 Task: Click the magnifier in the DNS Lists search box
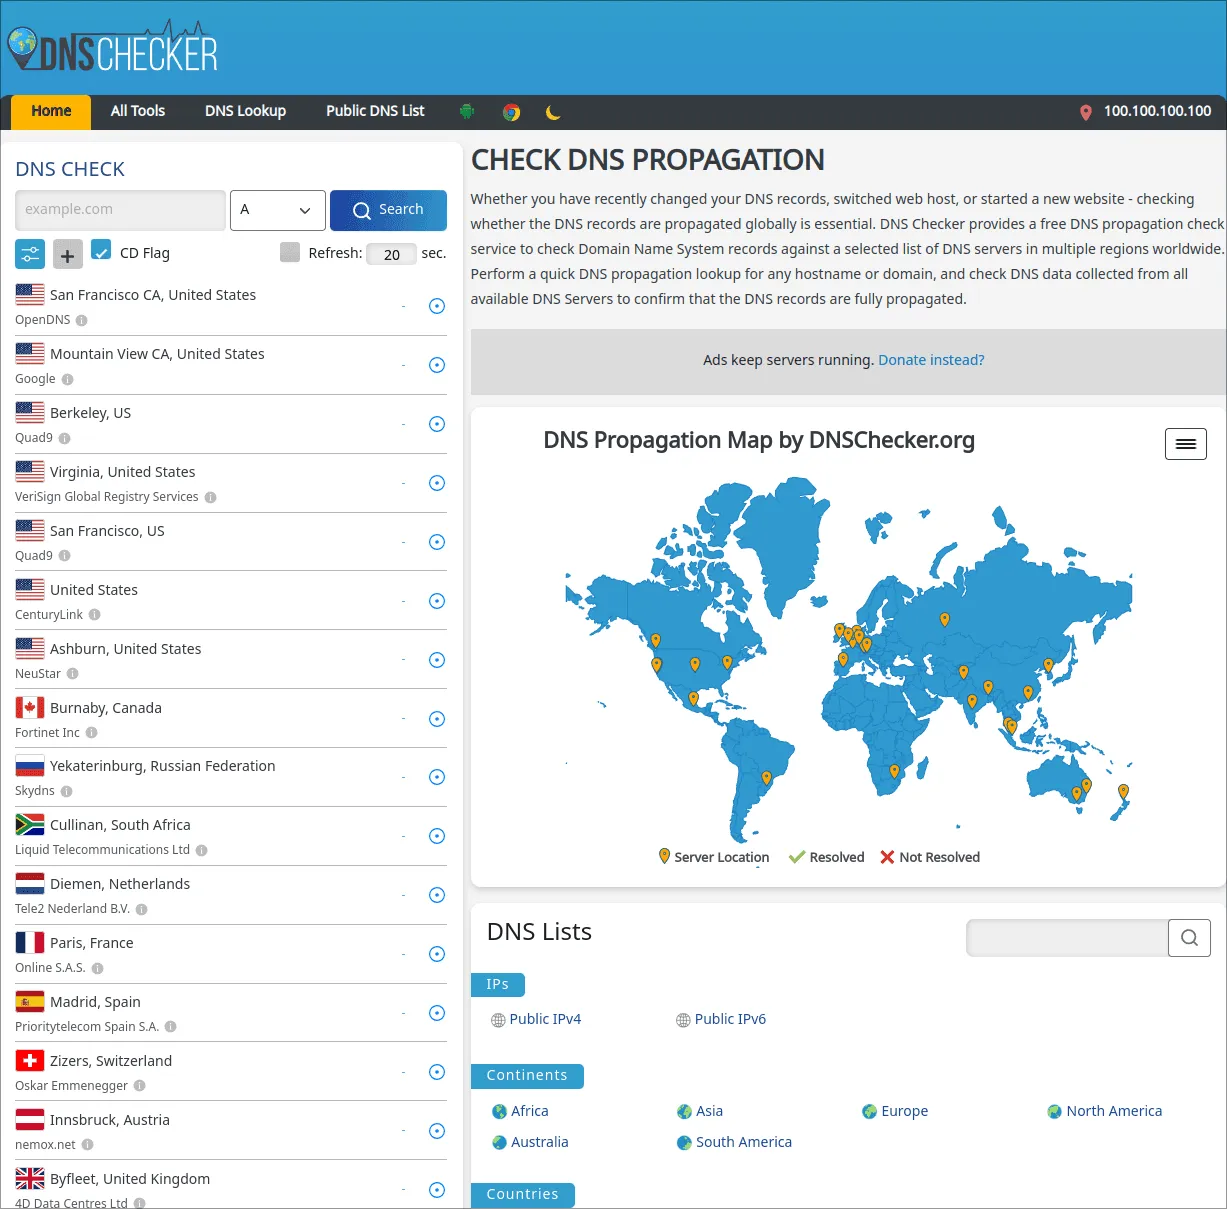(x=1189, y=937)
